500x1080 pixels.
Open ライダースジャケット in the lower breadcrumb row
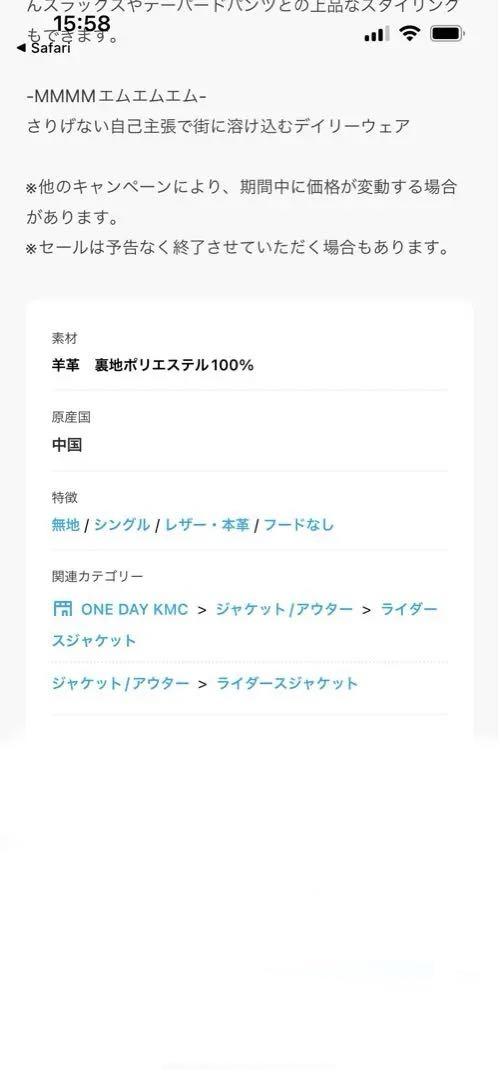[287, 683]
